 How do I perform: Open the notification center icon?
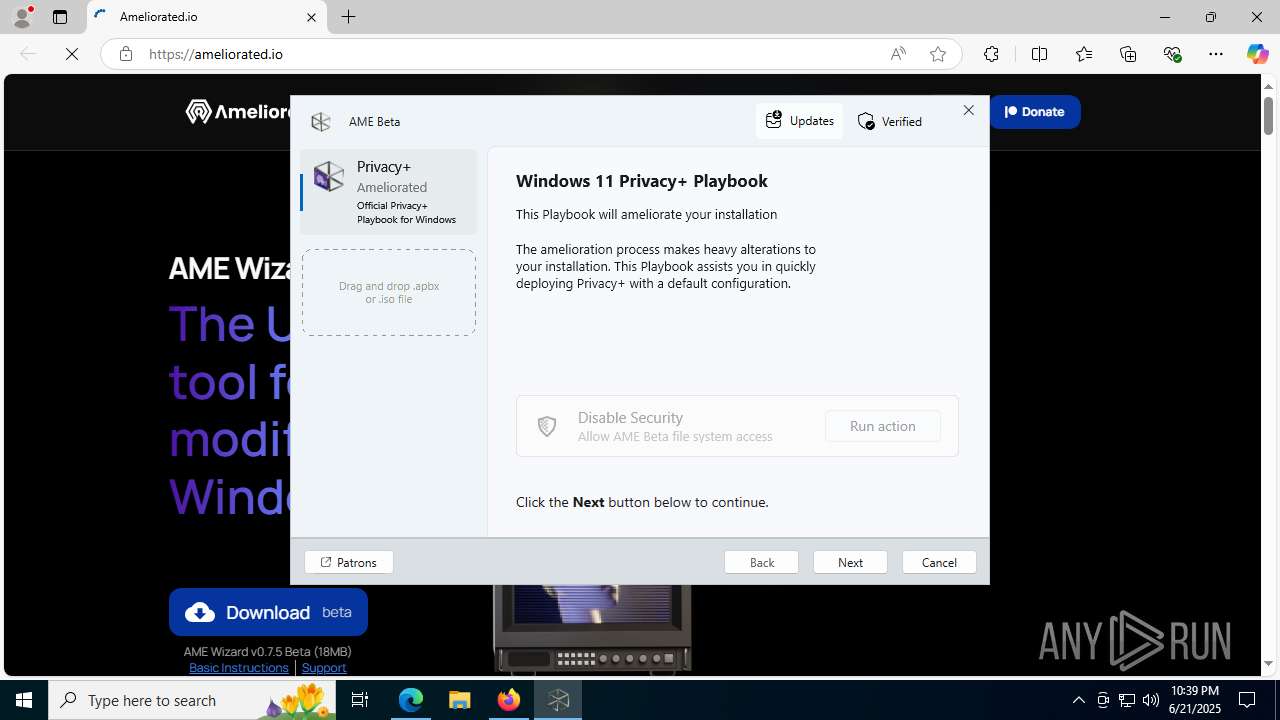click(x=1247, y=700)
